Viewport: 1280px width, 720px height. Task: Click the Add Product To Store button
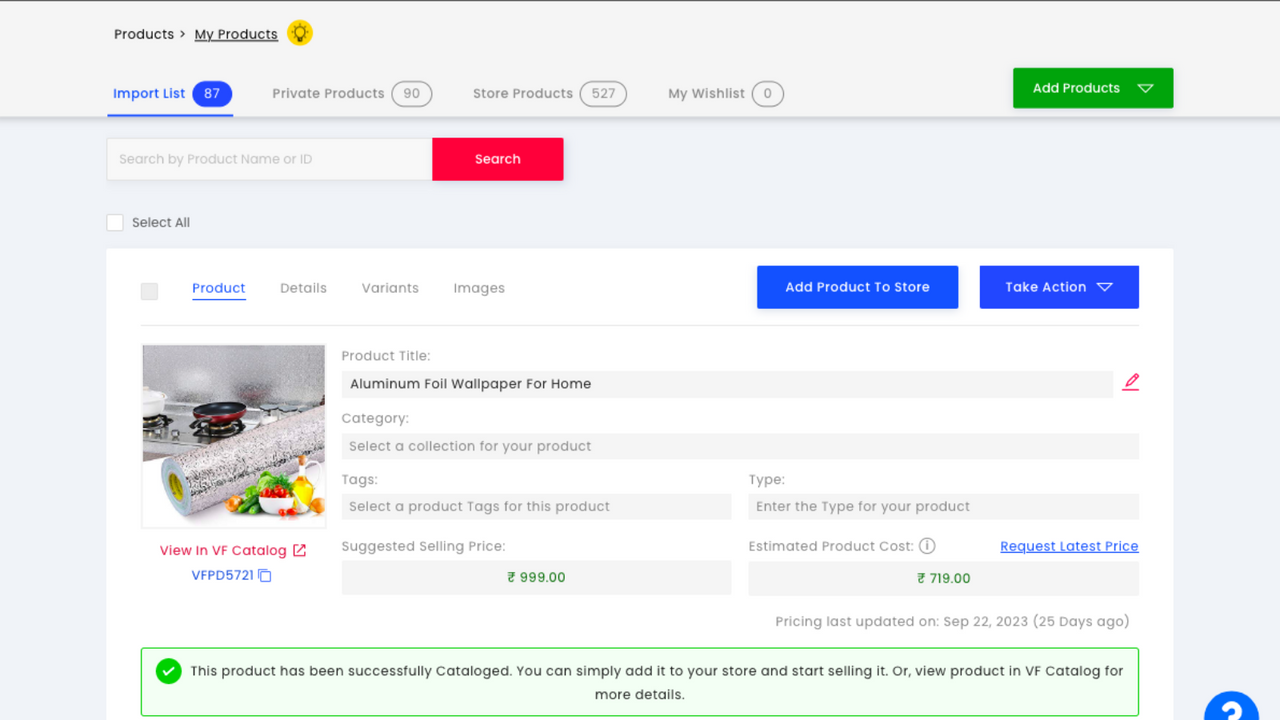[857, 287]
